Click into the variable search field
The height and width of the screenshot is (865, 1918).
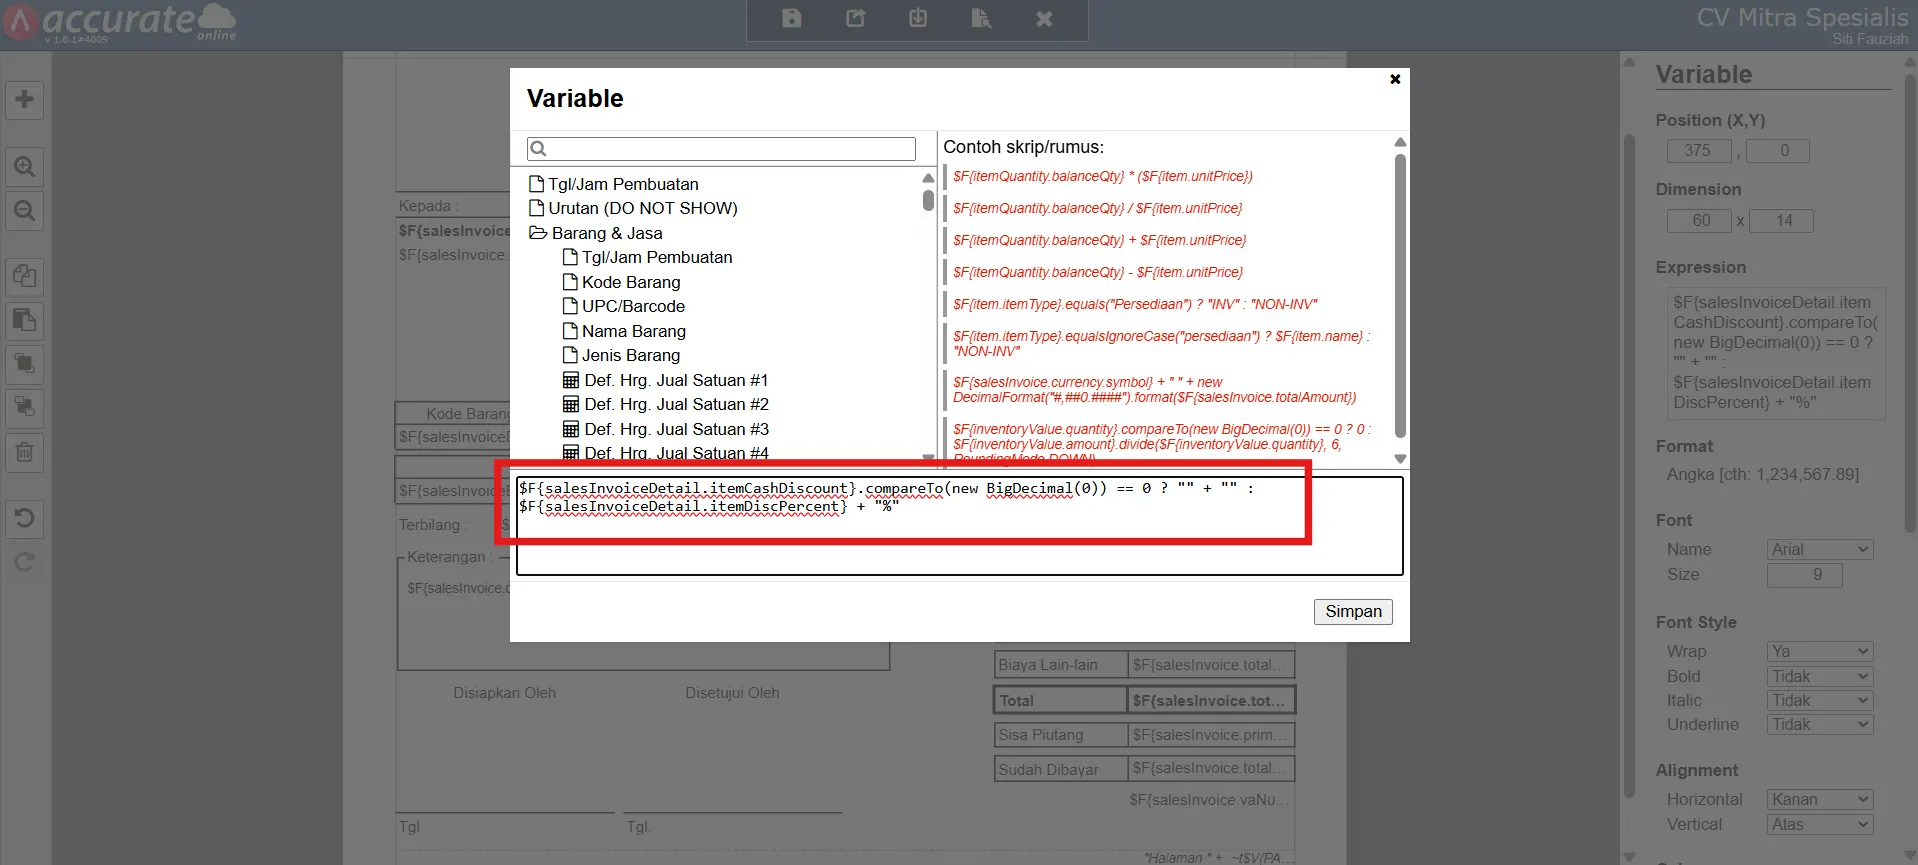click(x=721, y=149)
